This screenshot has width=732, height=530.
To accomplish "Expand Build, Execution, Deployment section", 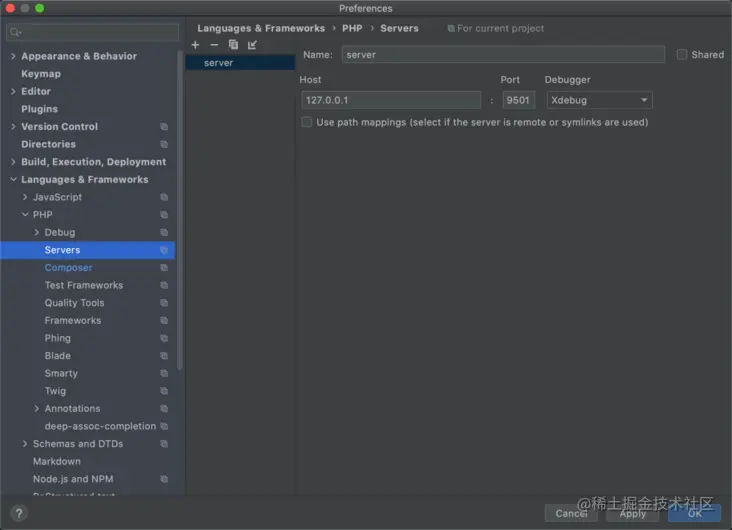I will point(13,162).
